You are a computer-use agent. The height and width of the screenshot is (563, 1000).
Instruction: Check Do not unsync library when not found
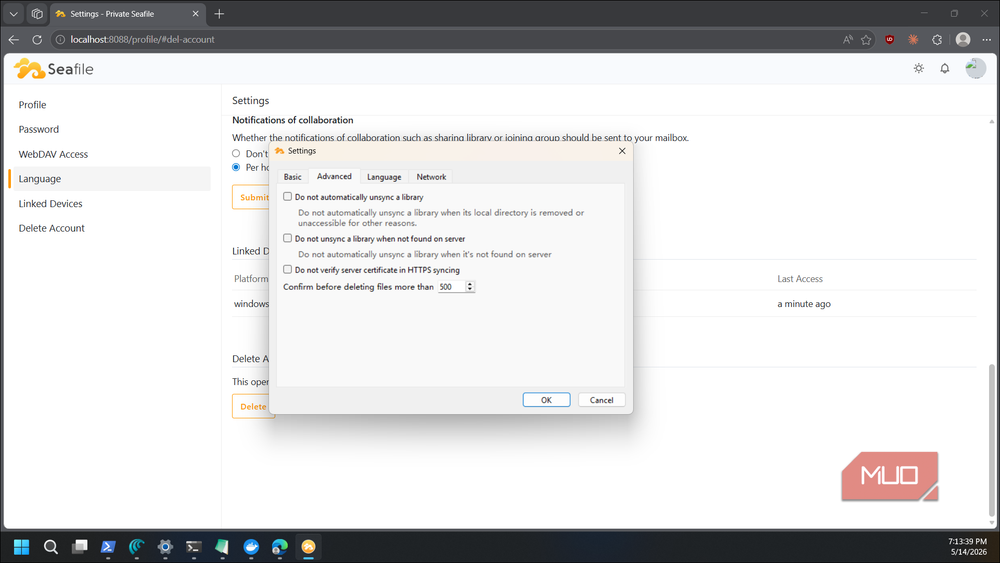pos(288,238)
